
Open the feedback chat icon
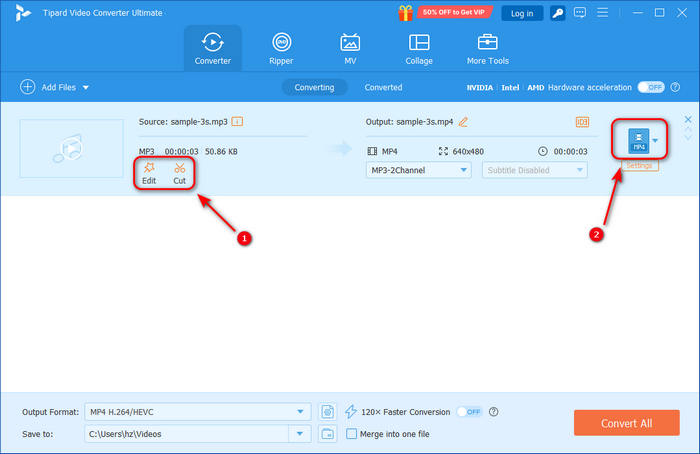pos(580,12)
